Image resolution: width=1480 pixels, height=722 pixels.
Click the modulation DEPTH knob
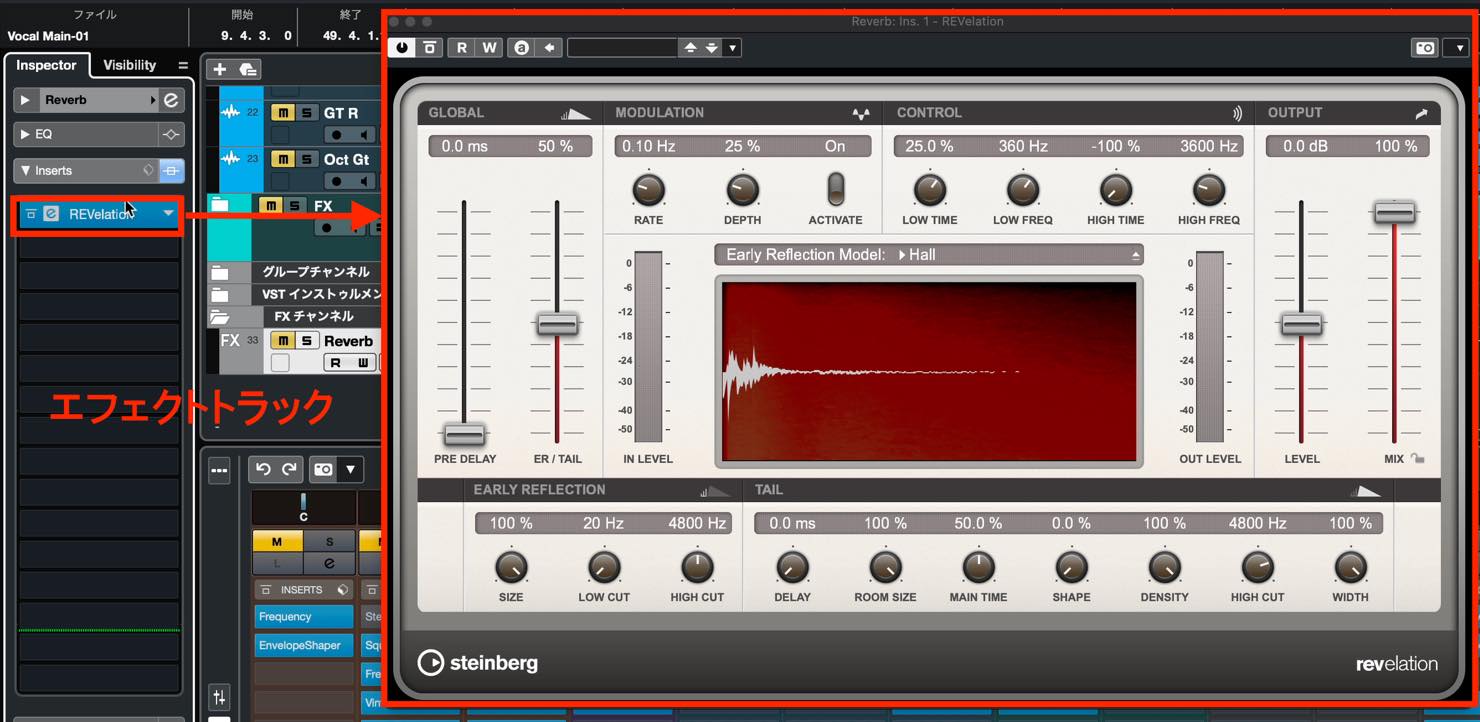(742, 189)
